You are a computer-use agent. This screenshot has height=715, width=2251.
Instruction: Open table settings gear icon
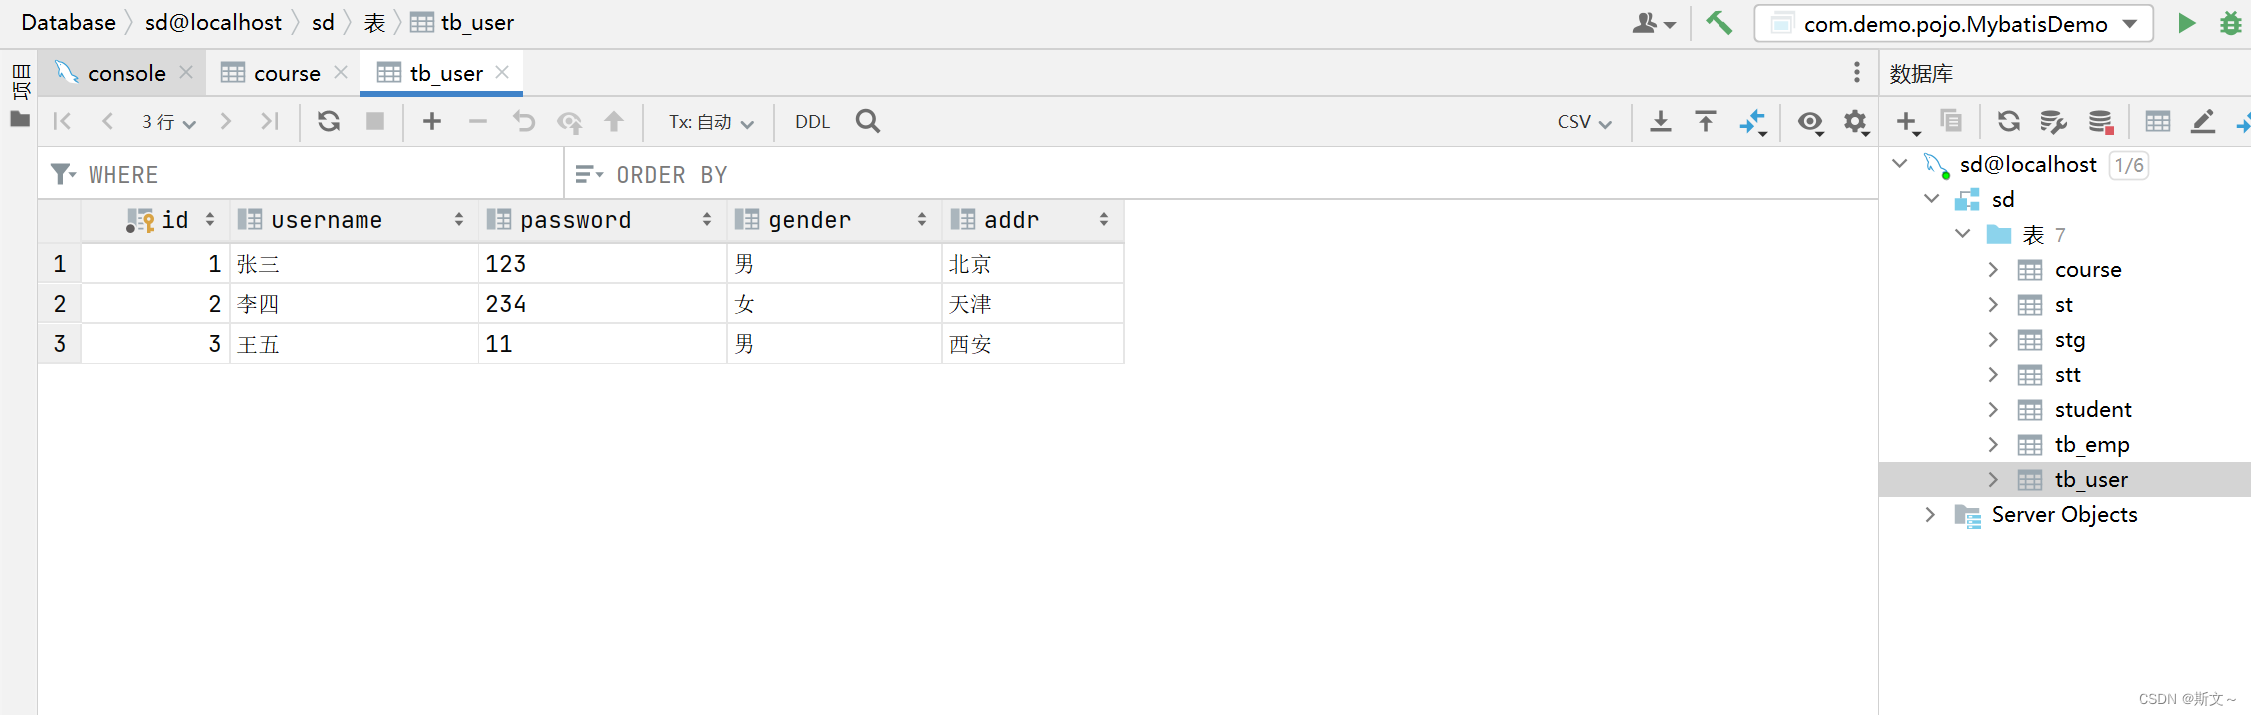[1856, 122]
